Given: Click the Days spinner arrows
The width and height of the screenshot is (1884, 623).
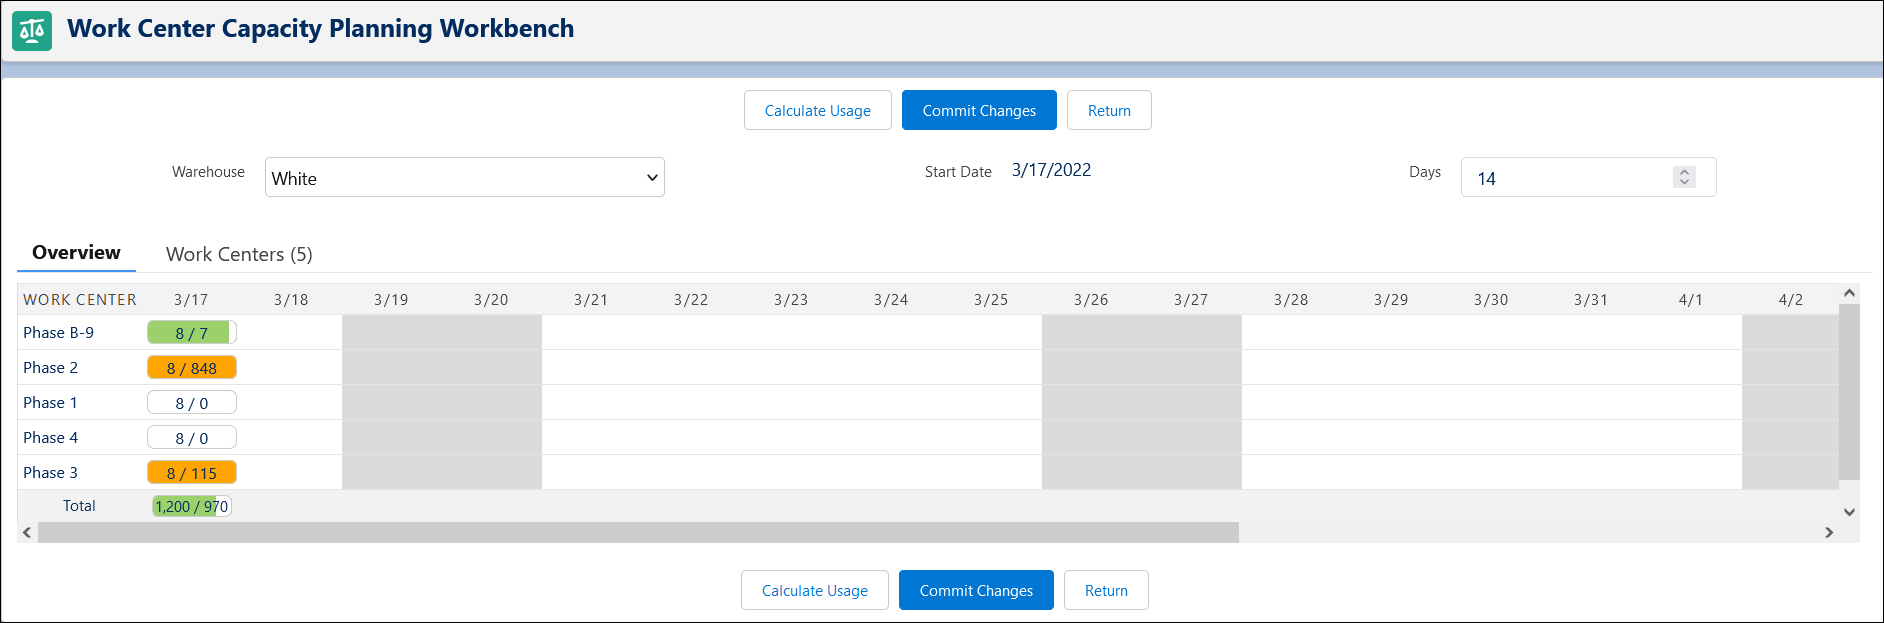Looking at the screenshot, I should click(1684, 177).
